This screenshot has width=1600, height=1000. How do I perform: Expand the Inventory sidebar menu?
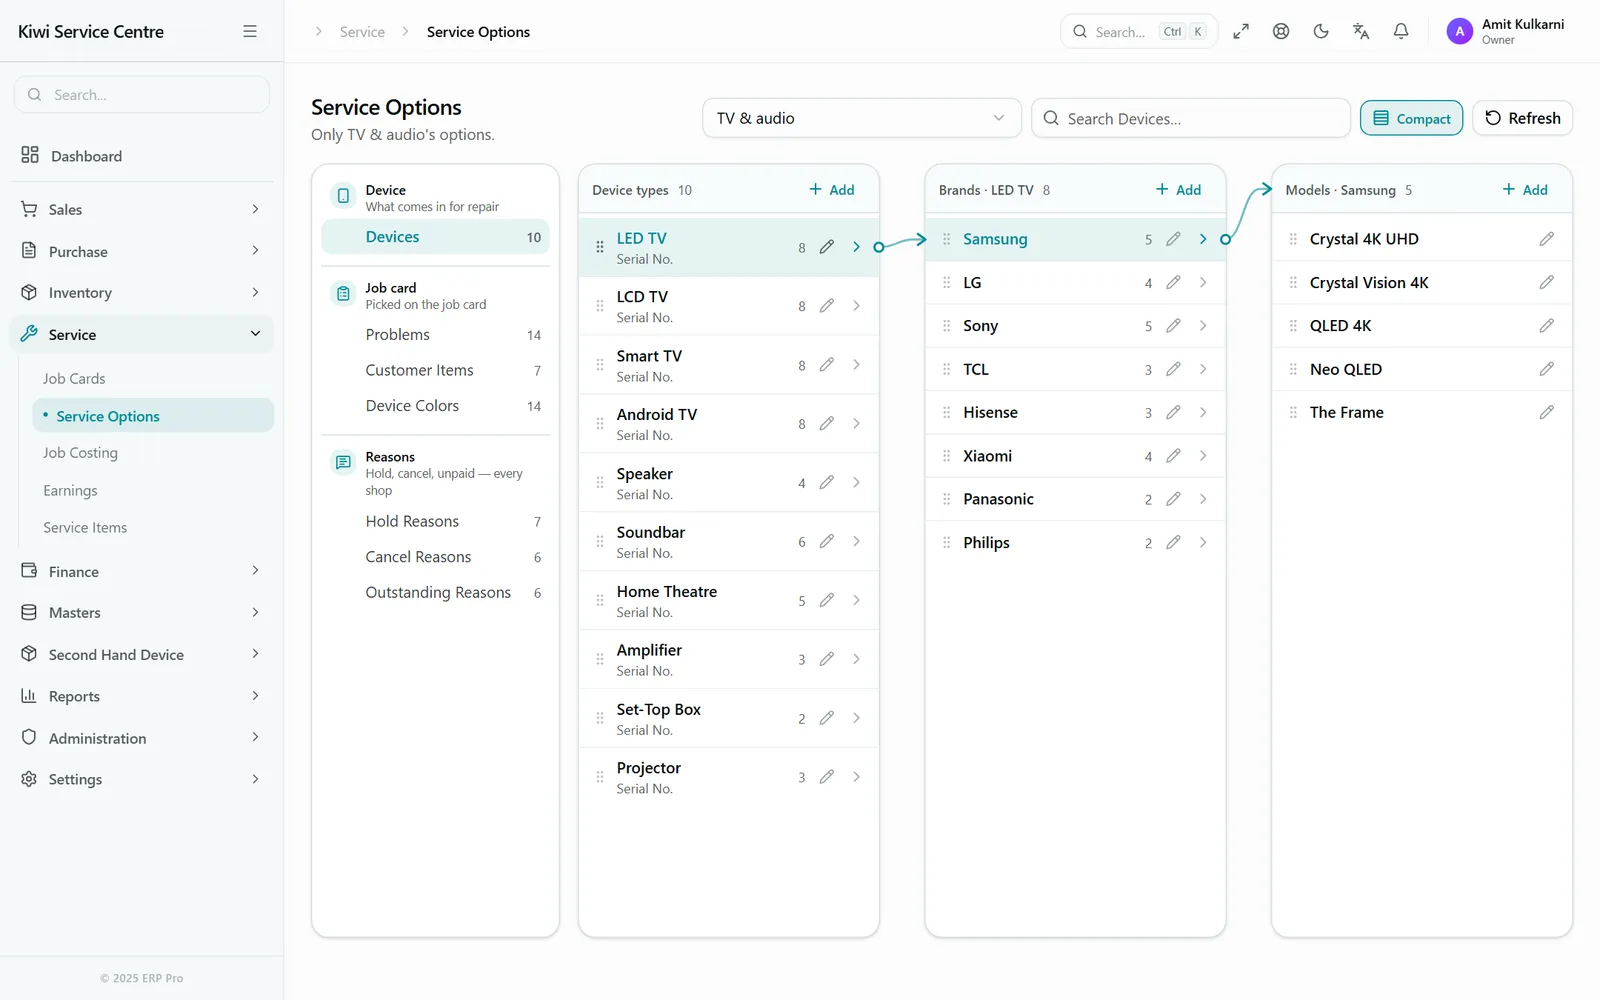[141, 293]
